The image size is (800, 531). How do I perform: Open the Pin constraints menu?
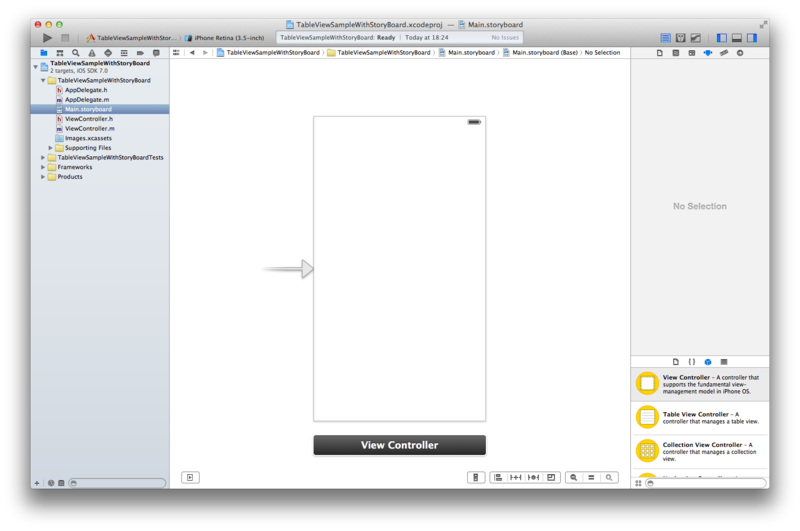pos(516,477)
